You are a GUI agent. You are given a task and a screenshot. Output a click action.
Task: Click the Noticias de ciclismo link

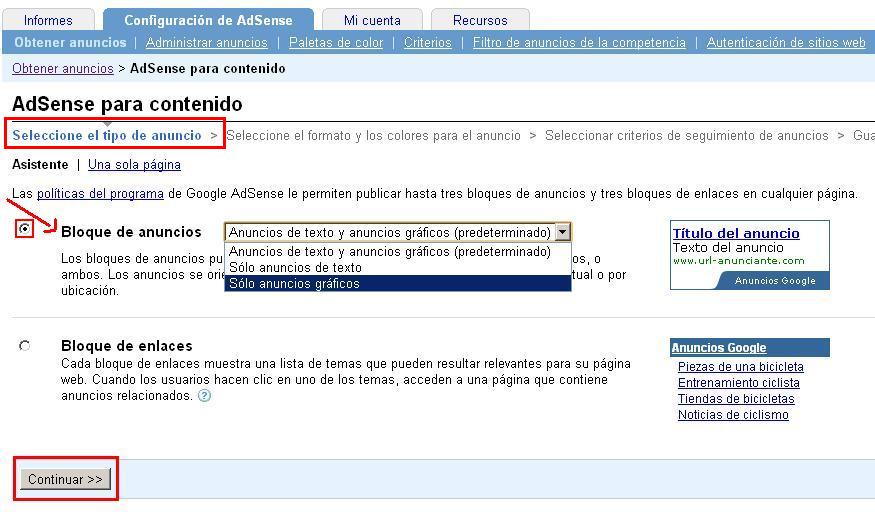tap(733, 415)
